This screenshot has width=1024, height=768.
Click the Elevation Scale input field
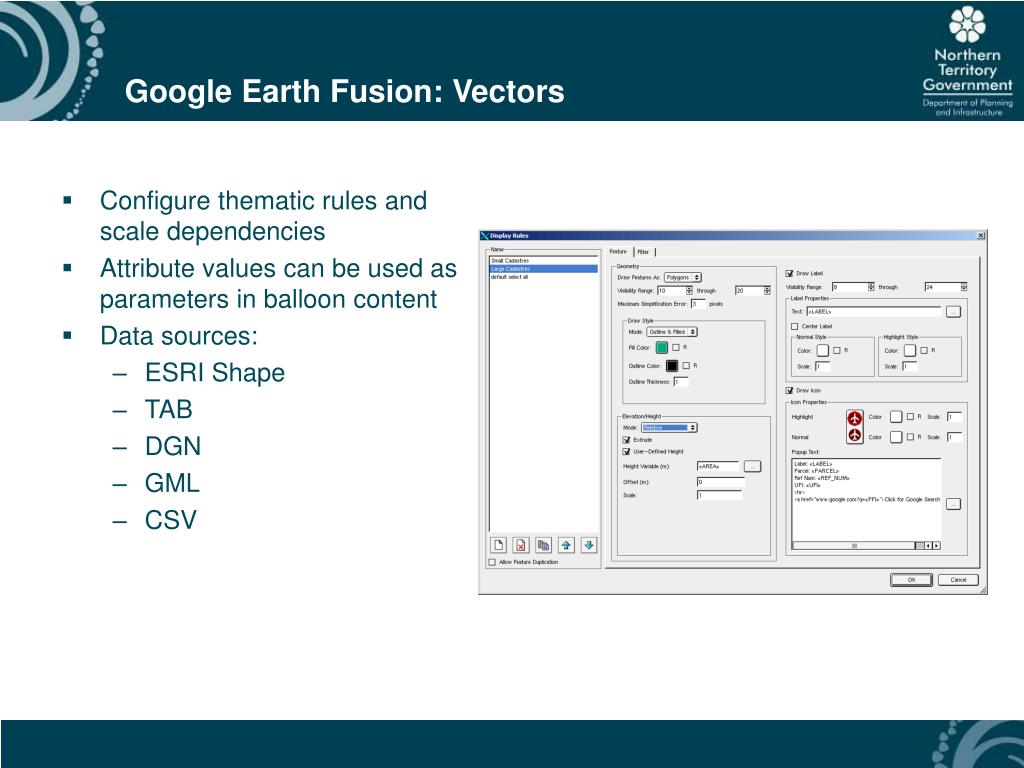pos(720,495)
